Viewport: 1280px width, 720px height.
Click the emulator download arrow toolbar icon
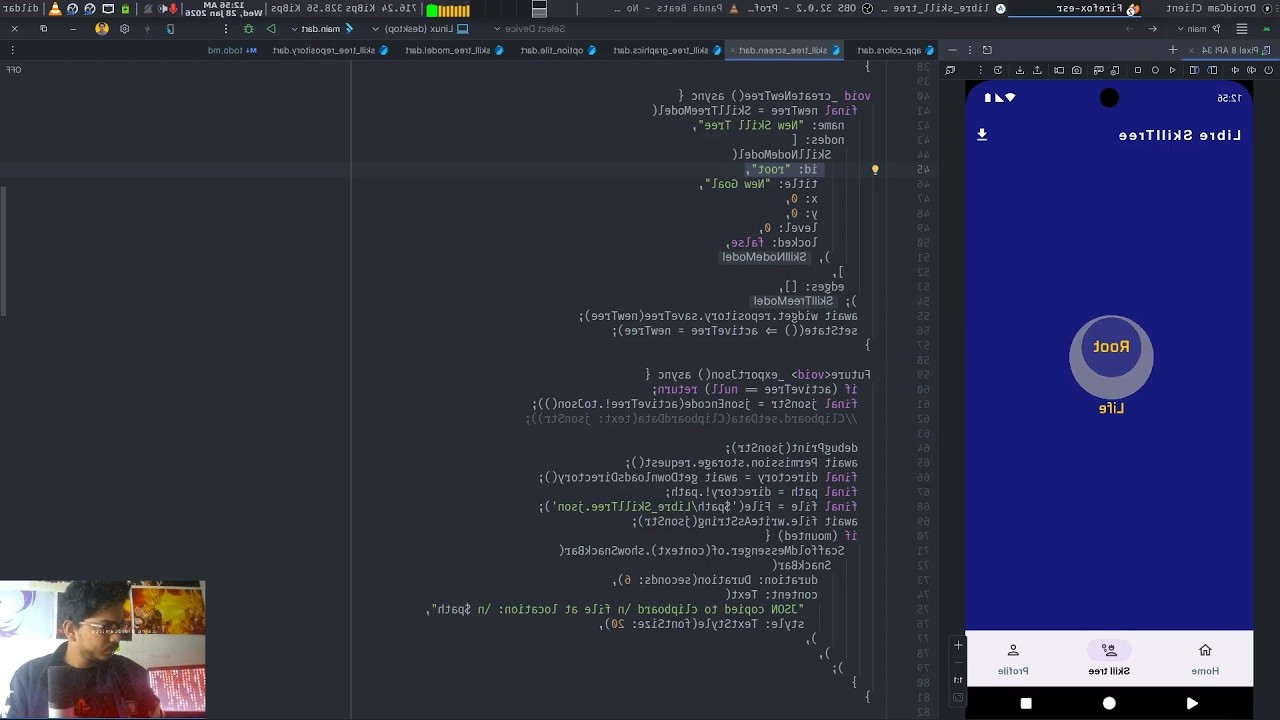pos(1020,70)
